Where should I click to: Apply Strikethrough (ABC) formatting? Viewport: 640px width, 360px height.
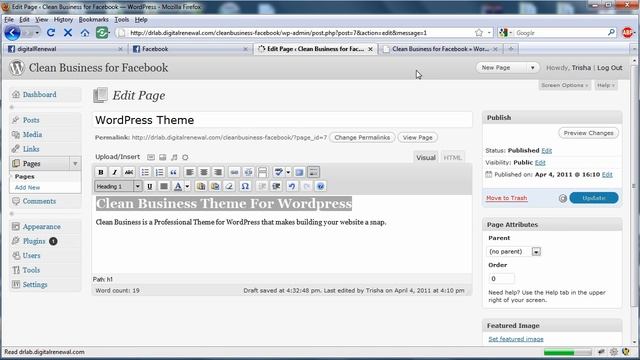tap(129, 172)
